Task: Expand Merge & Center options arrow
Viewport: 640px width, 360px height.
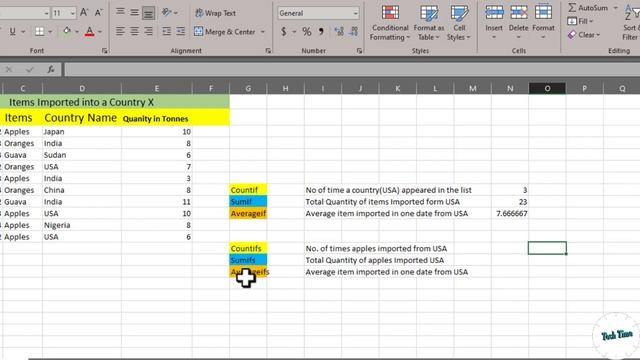Action: click(x=263, y=32)
